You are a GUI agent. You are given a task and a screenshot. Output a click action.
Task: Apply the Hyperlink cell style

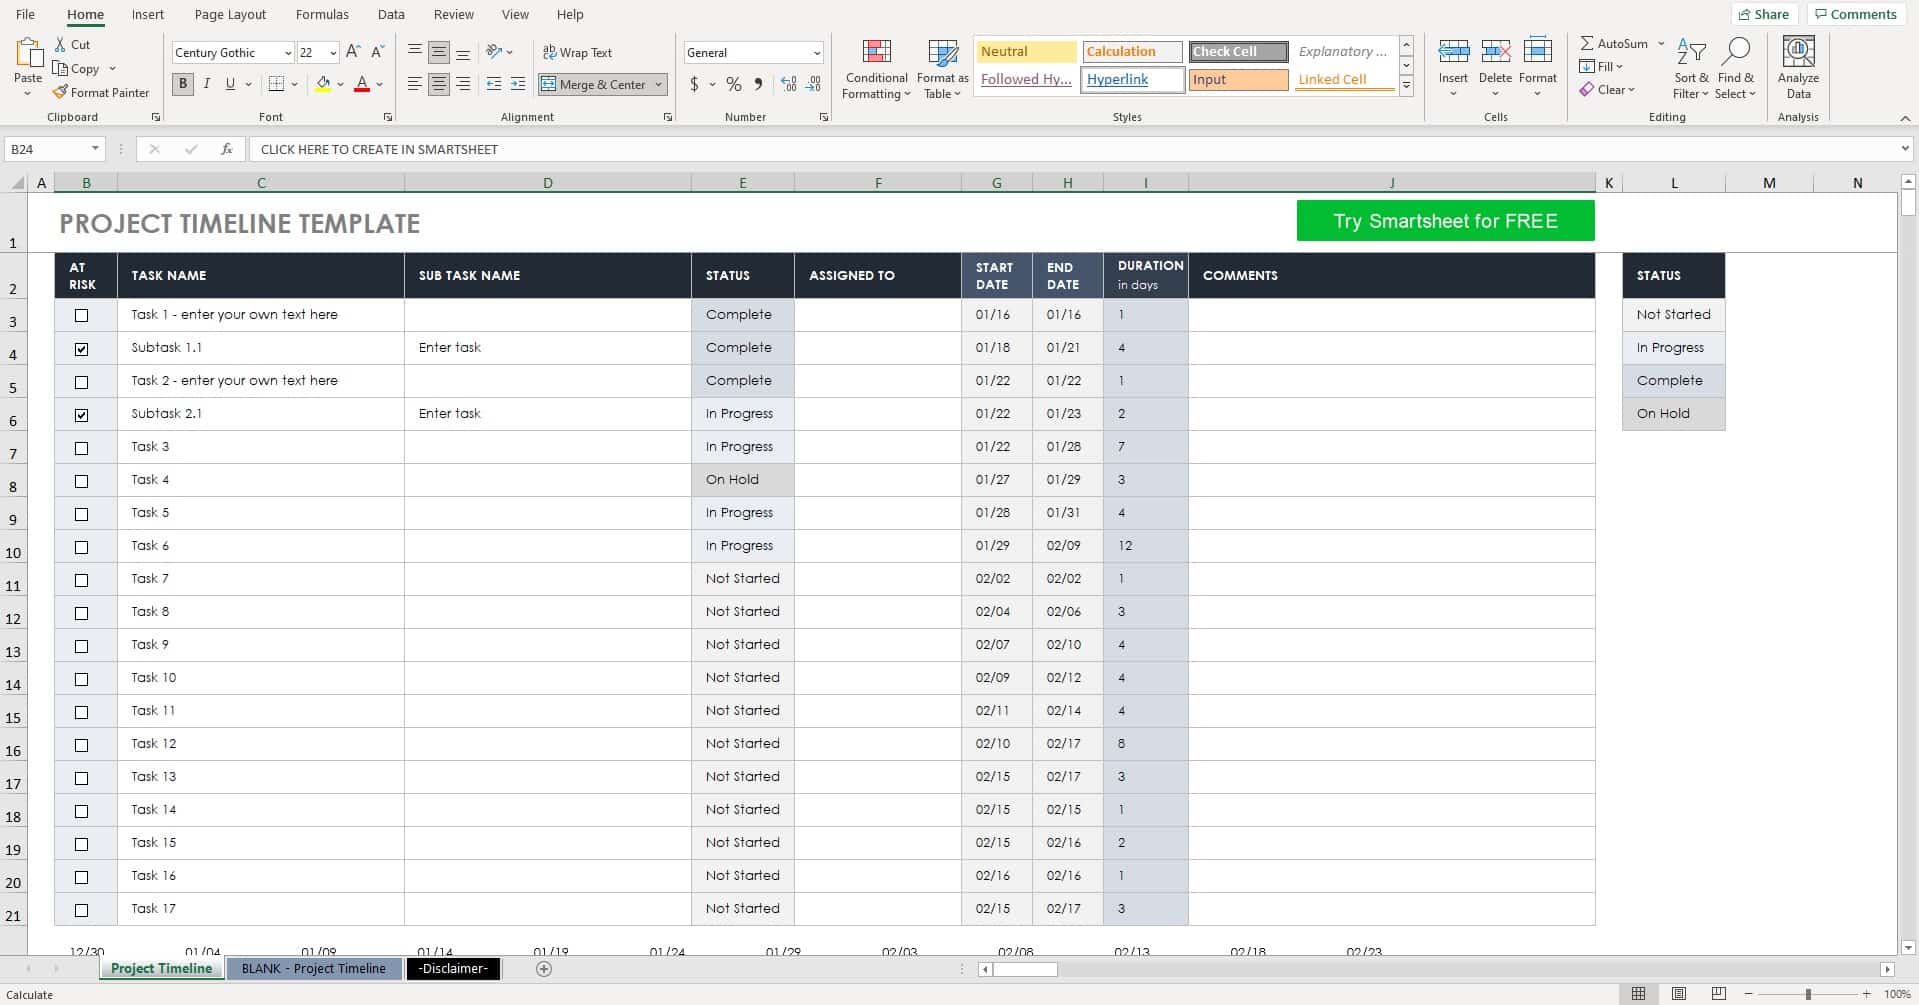1132,80
